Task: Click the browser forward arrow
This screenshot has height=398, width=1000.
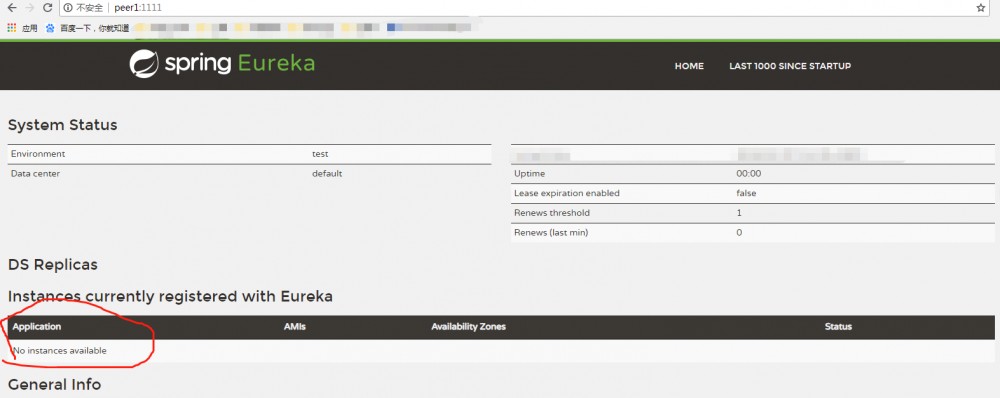Action: 29,8
